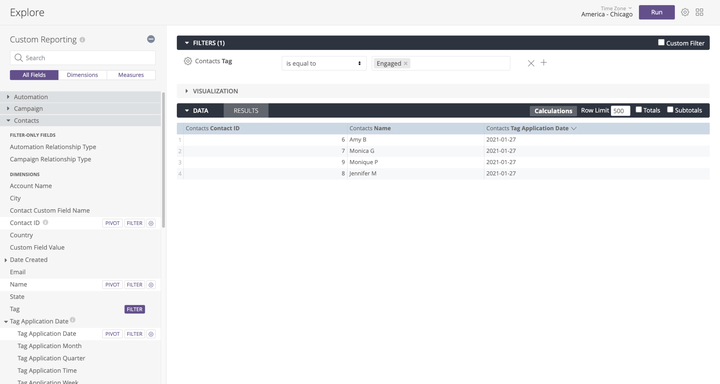Select the Tag Application Time field
This screenshot has height=384, width=720.
pos(47,371)
